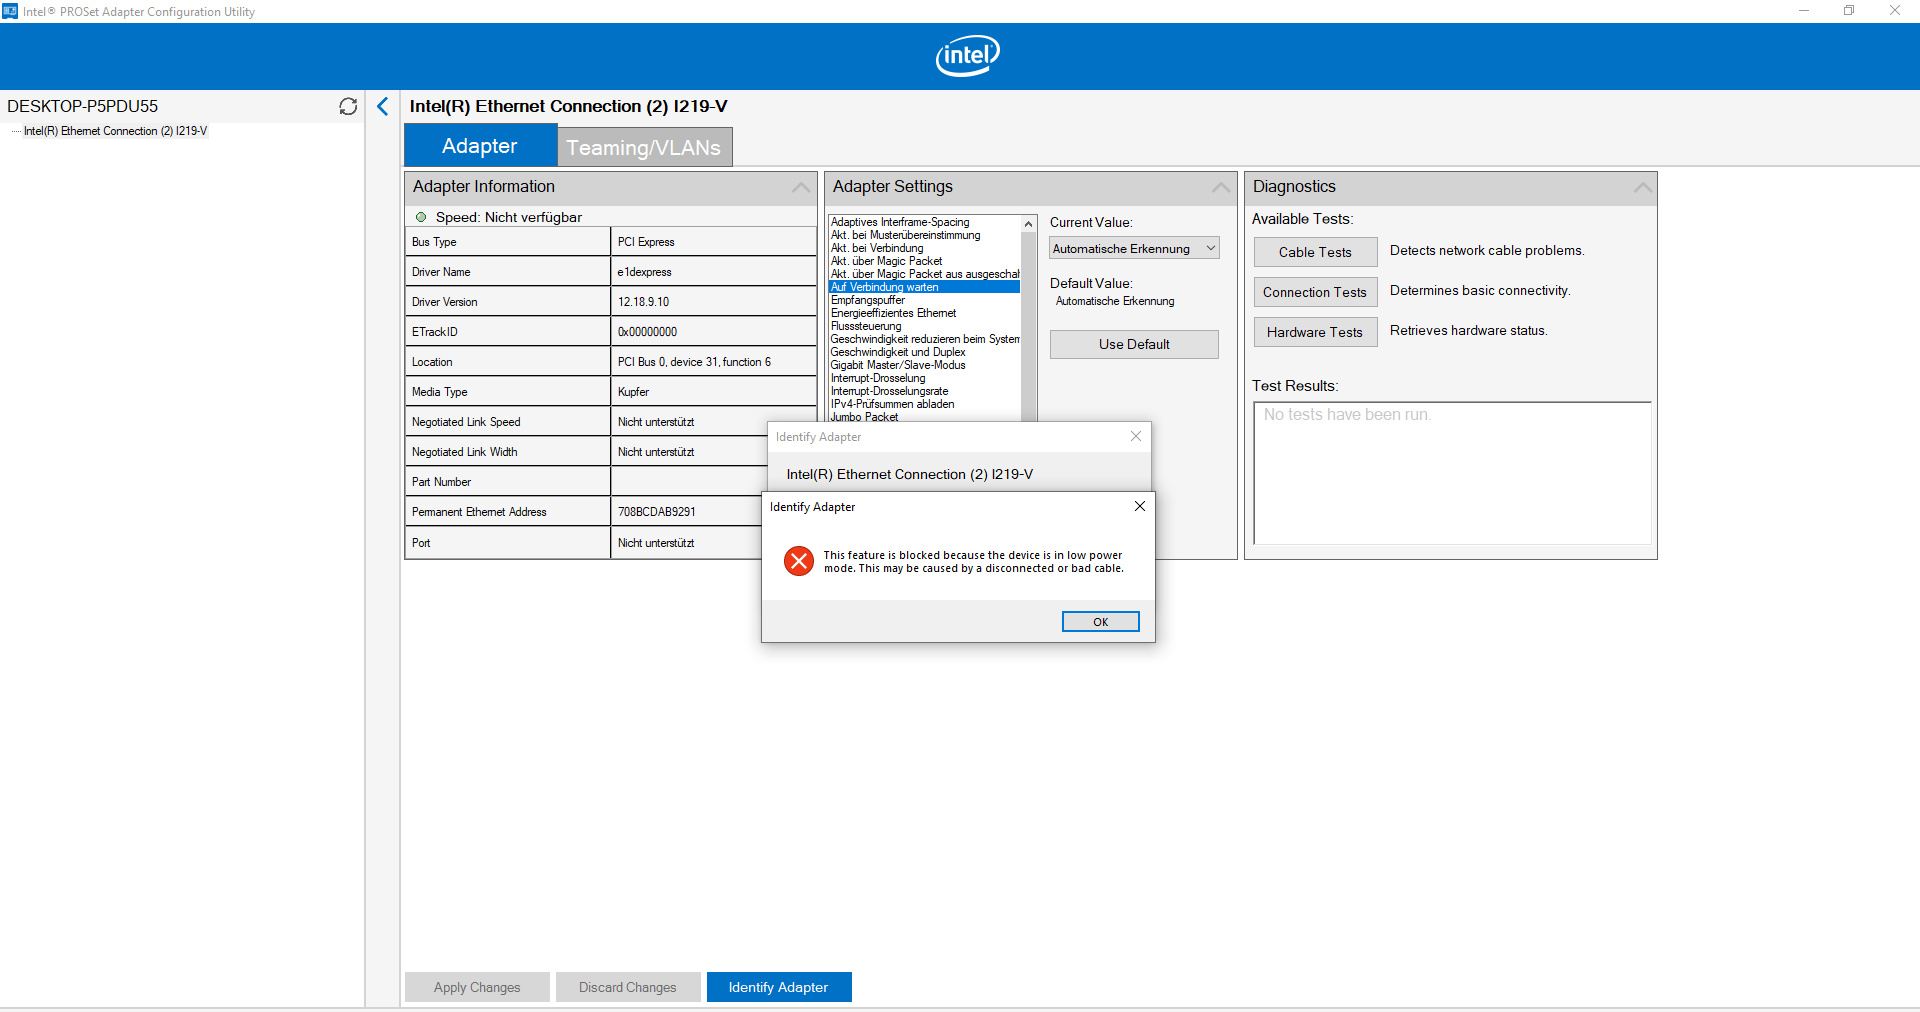Collapse the Adapter Settings panel
The image size is (1920, 1012).
click(x=1221, y=187)
